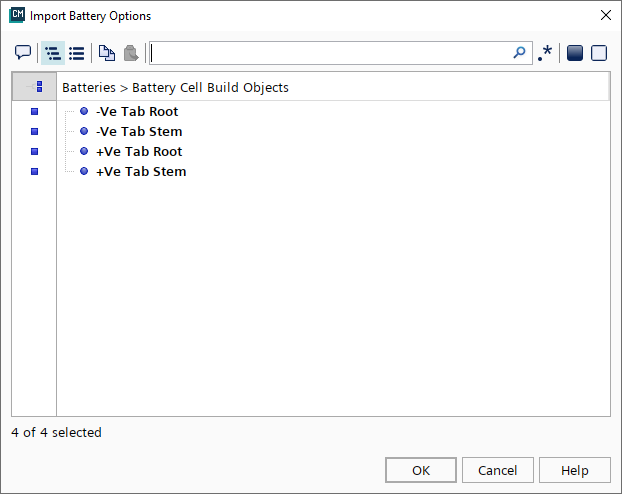Image resolution: width=622 pixels, height=494 pixels.
Task: Click the search magnifier icon
Action: pyautogui.click(x=519, y=53)
